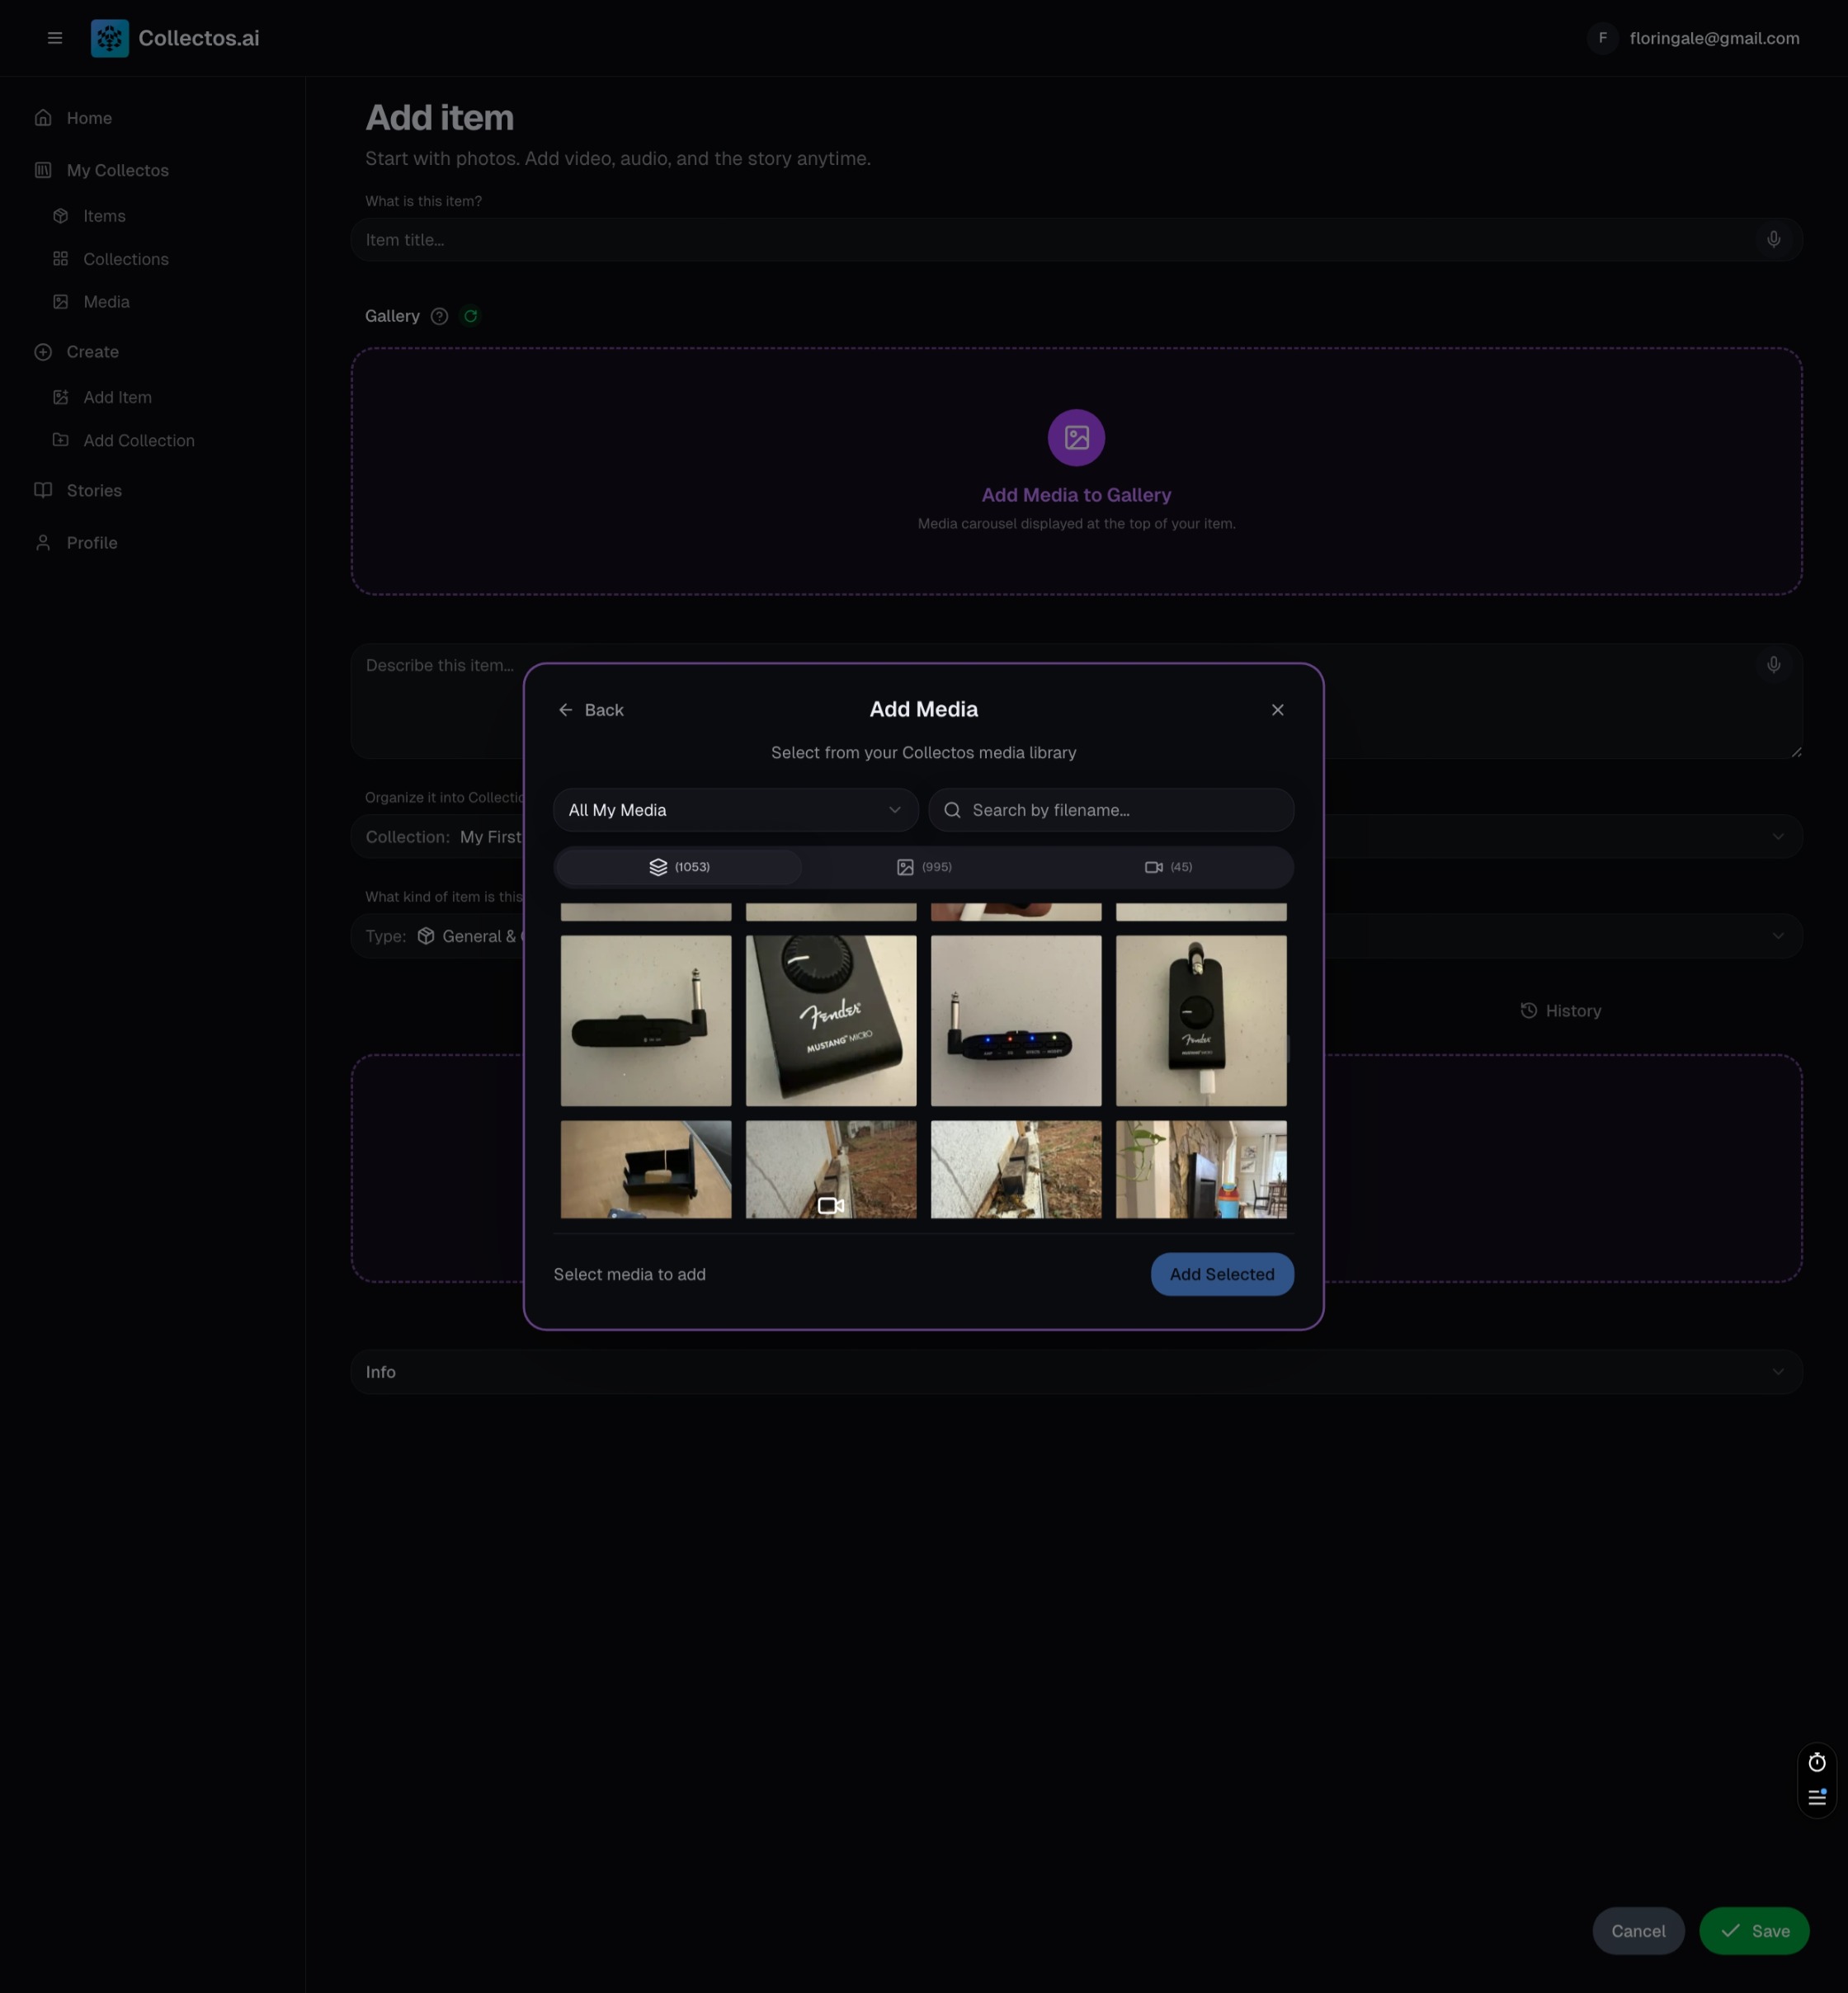Click the list icon in floating widget
The height and width of the screenshot is (1993, 1848).
point(1817,1797)
